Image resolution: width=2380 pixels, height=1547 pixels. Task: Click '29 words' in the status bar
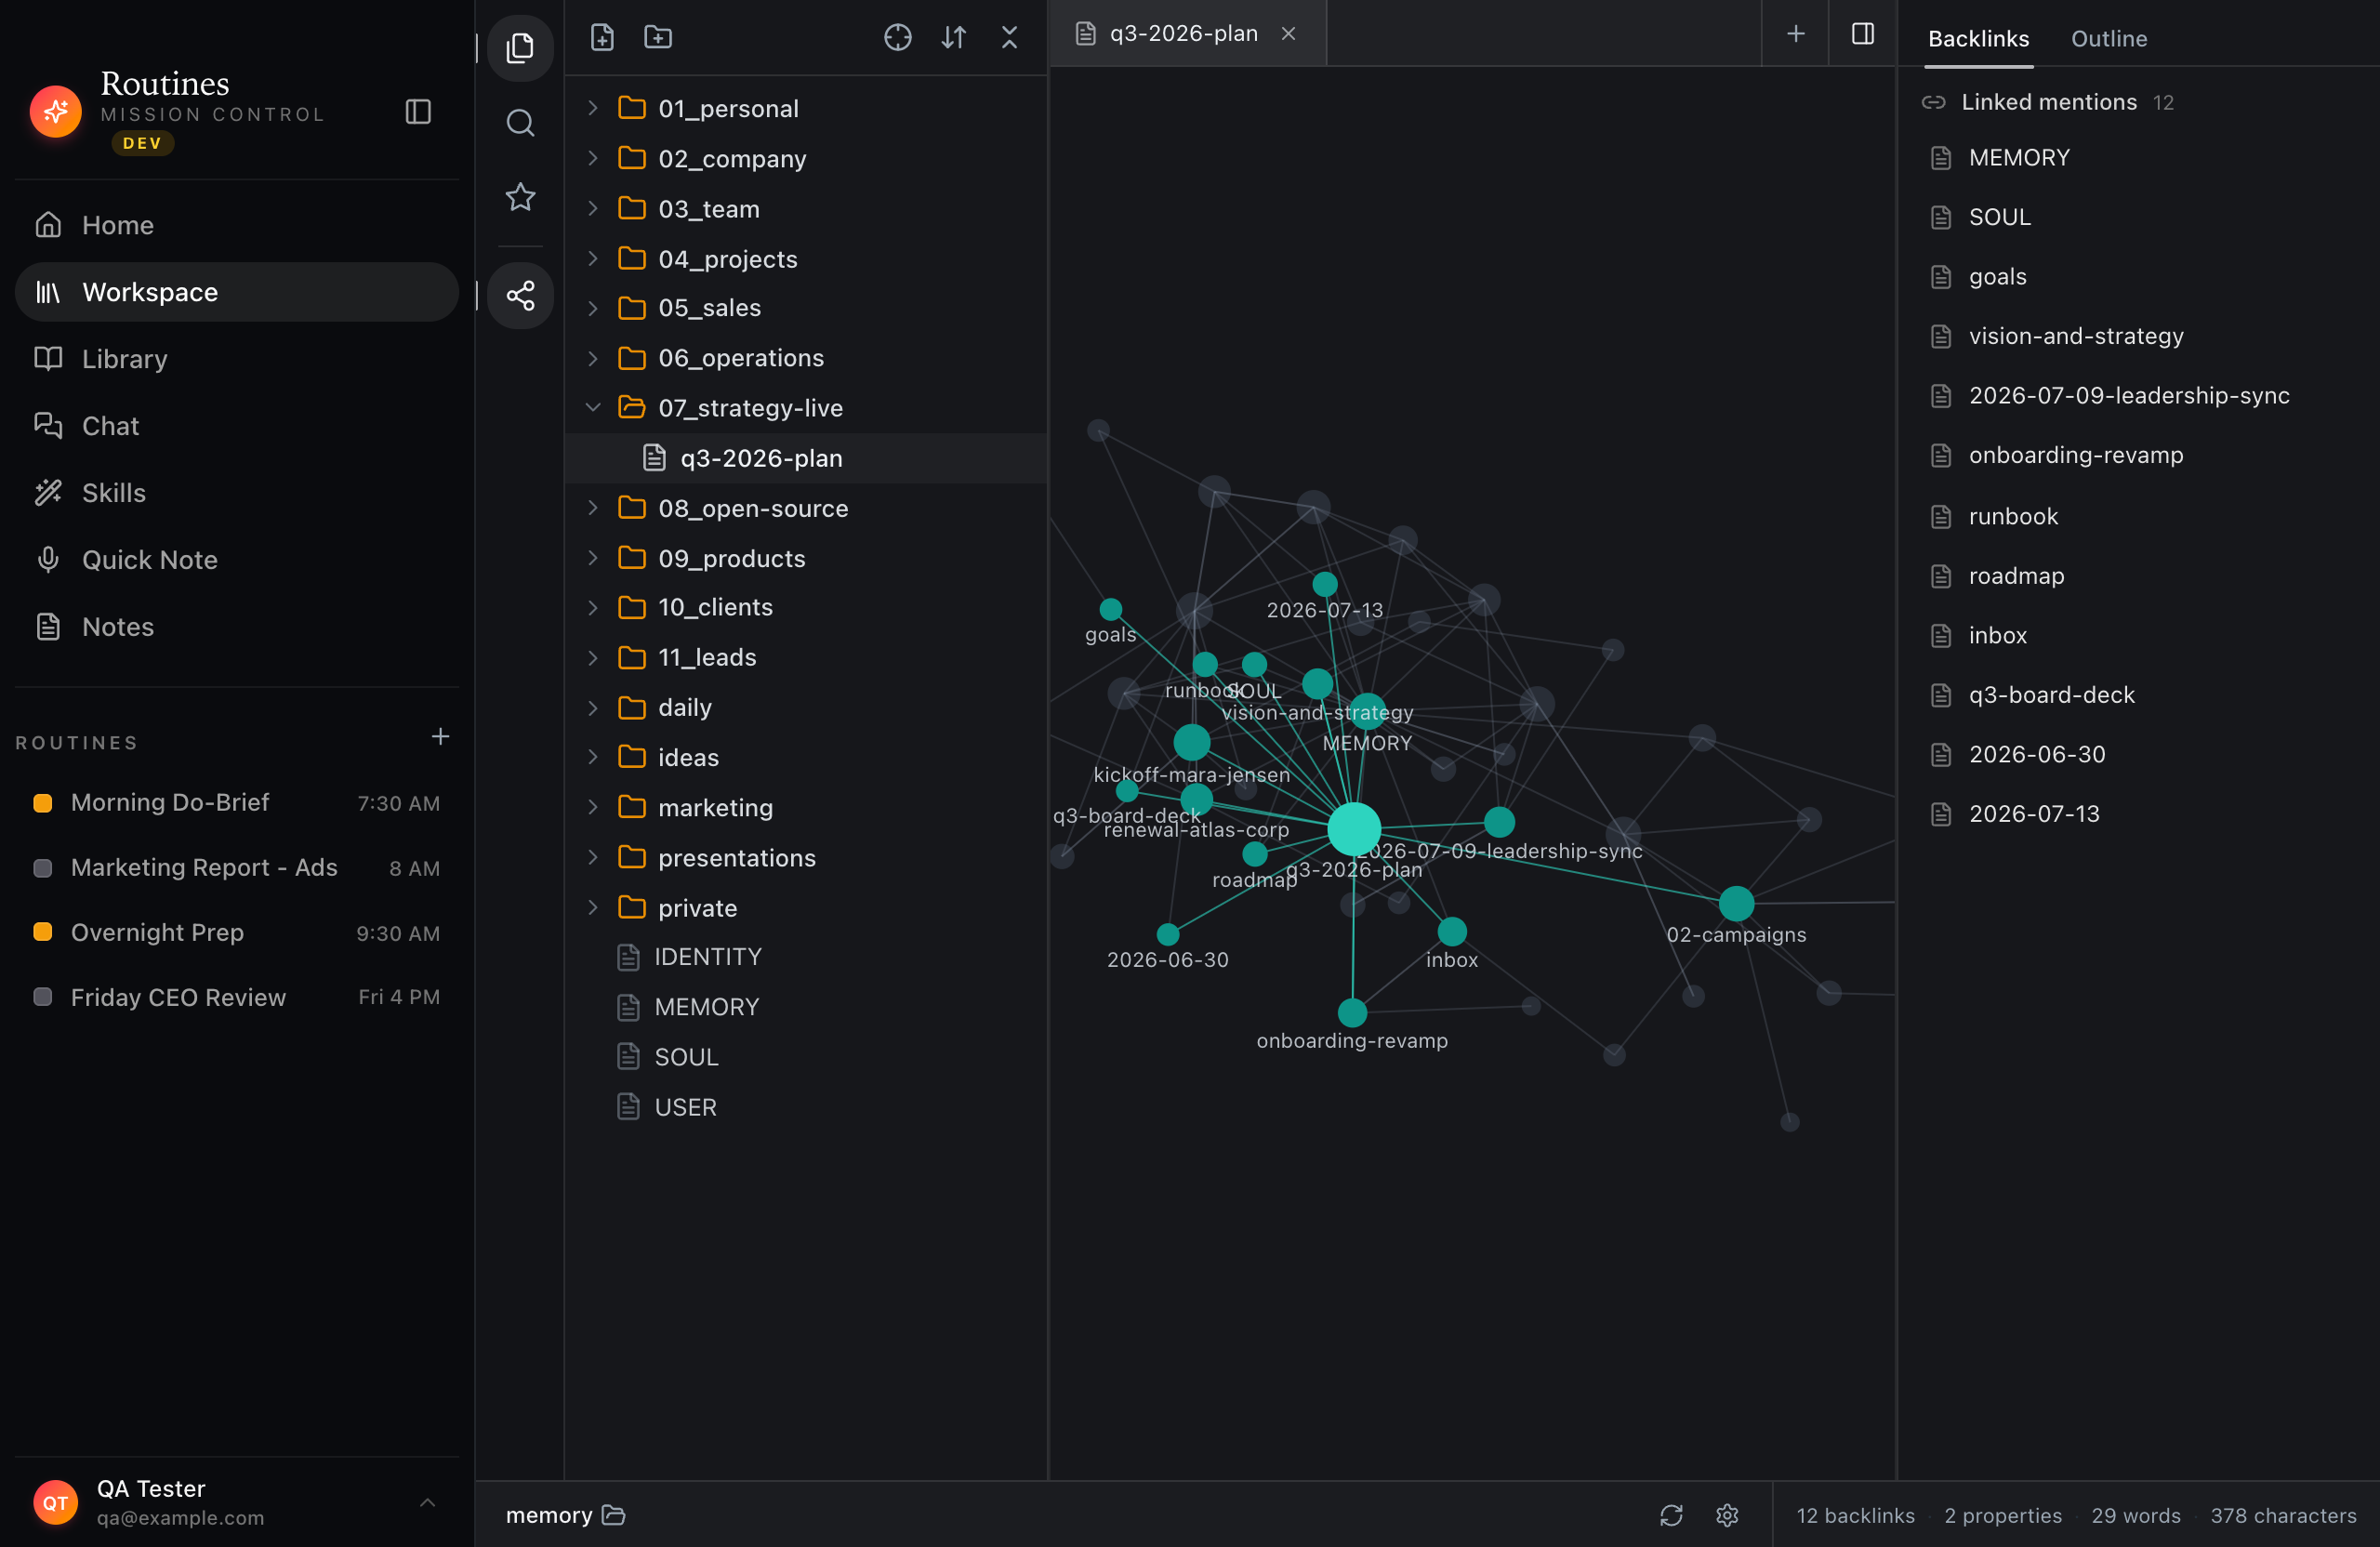pos(2136,1515)
